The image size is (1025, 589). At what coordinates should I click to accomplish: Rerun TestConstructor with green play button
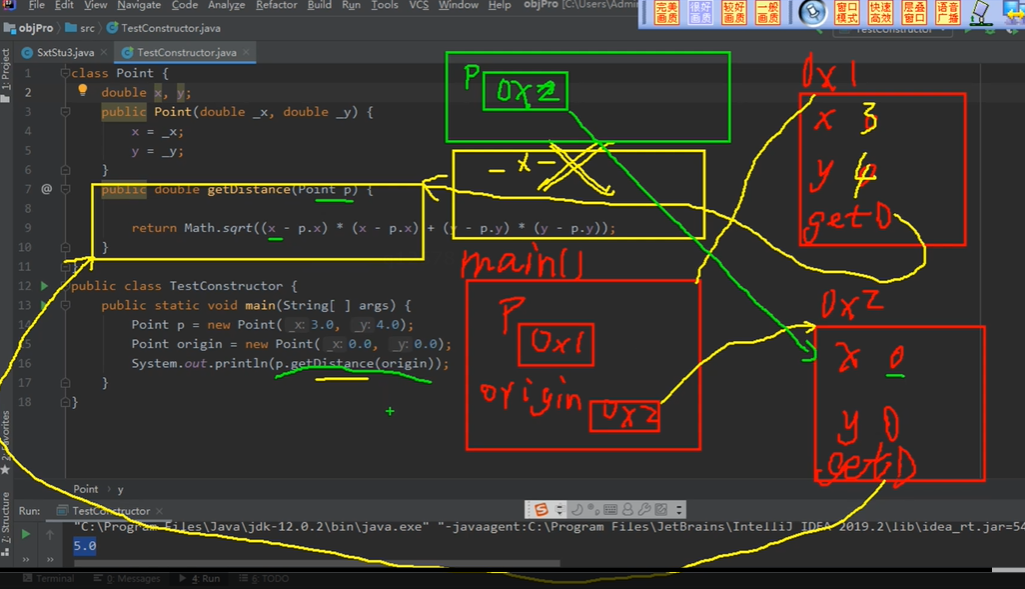[25, 534]
